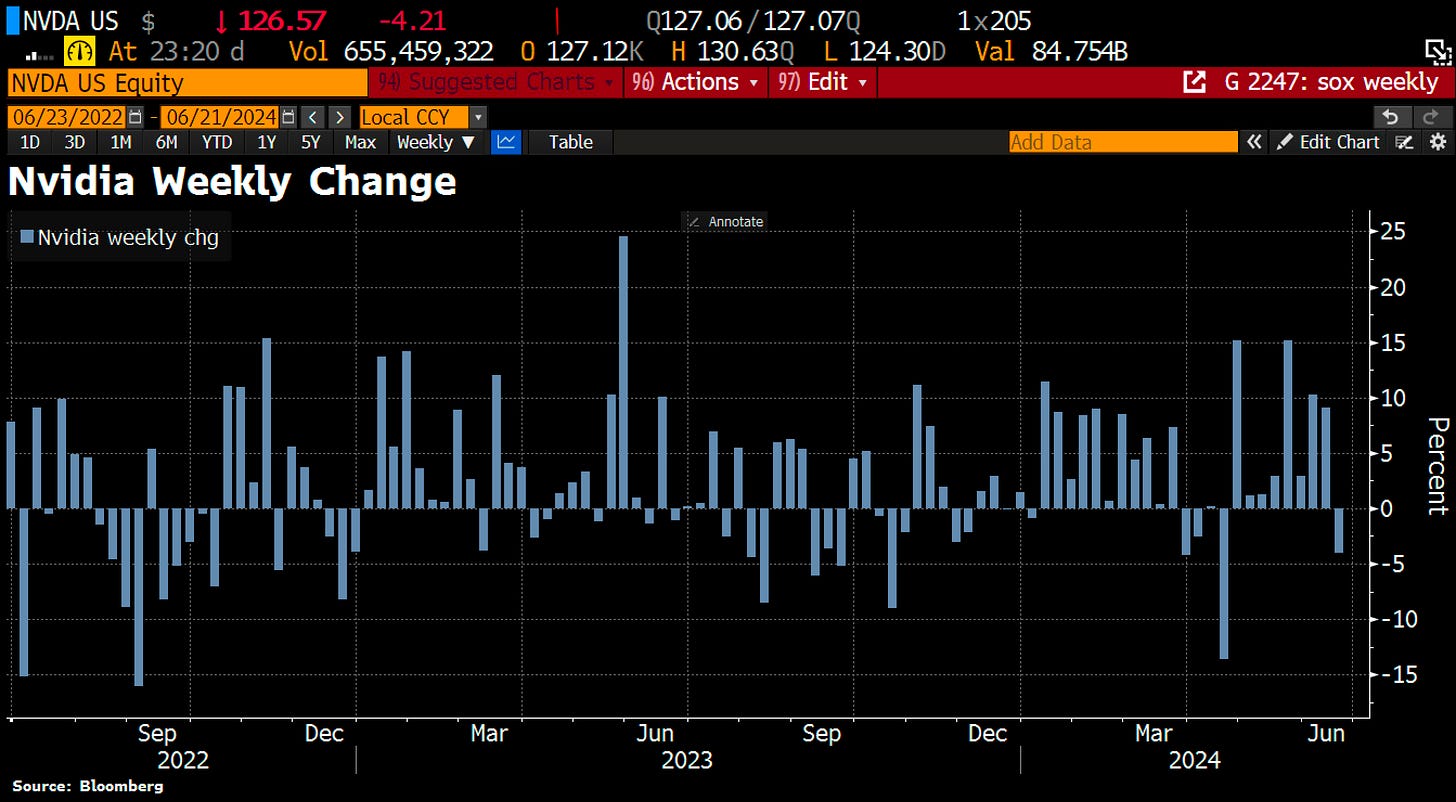Image resolution: width=1456 pixels, height=802 pixels.
Task: Open the Weekly periodicity dropdown
Action: [x=436, y=142]
